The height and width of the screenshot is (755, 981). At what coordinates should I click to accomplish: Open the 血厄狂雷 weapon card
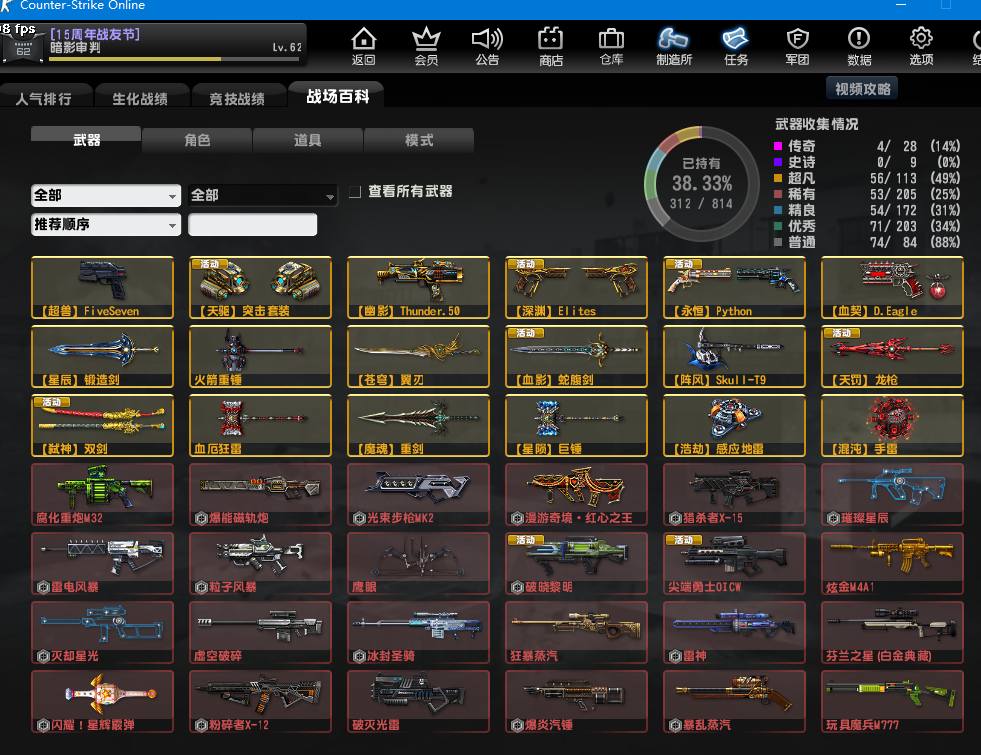pyautogui.click(x=260, y=425)
